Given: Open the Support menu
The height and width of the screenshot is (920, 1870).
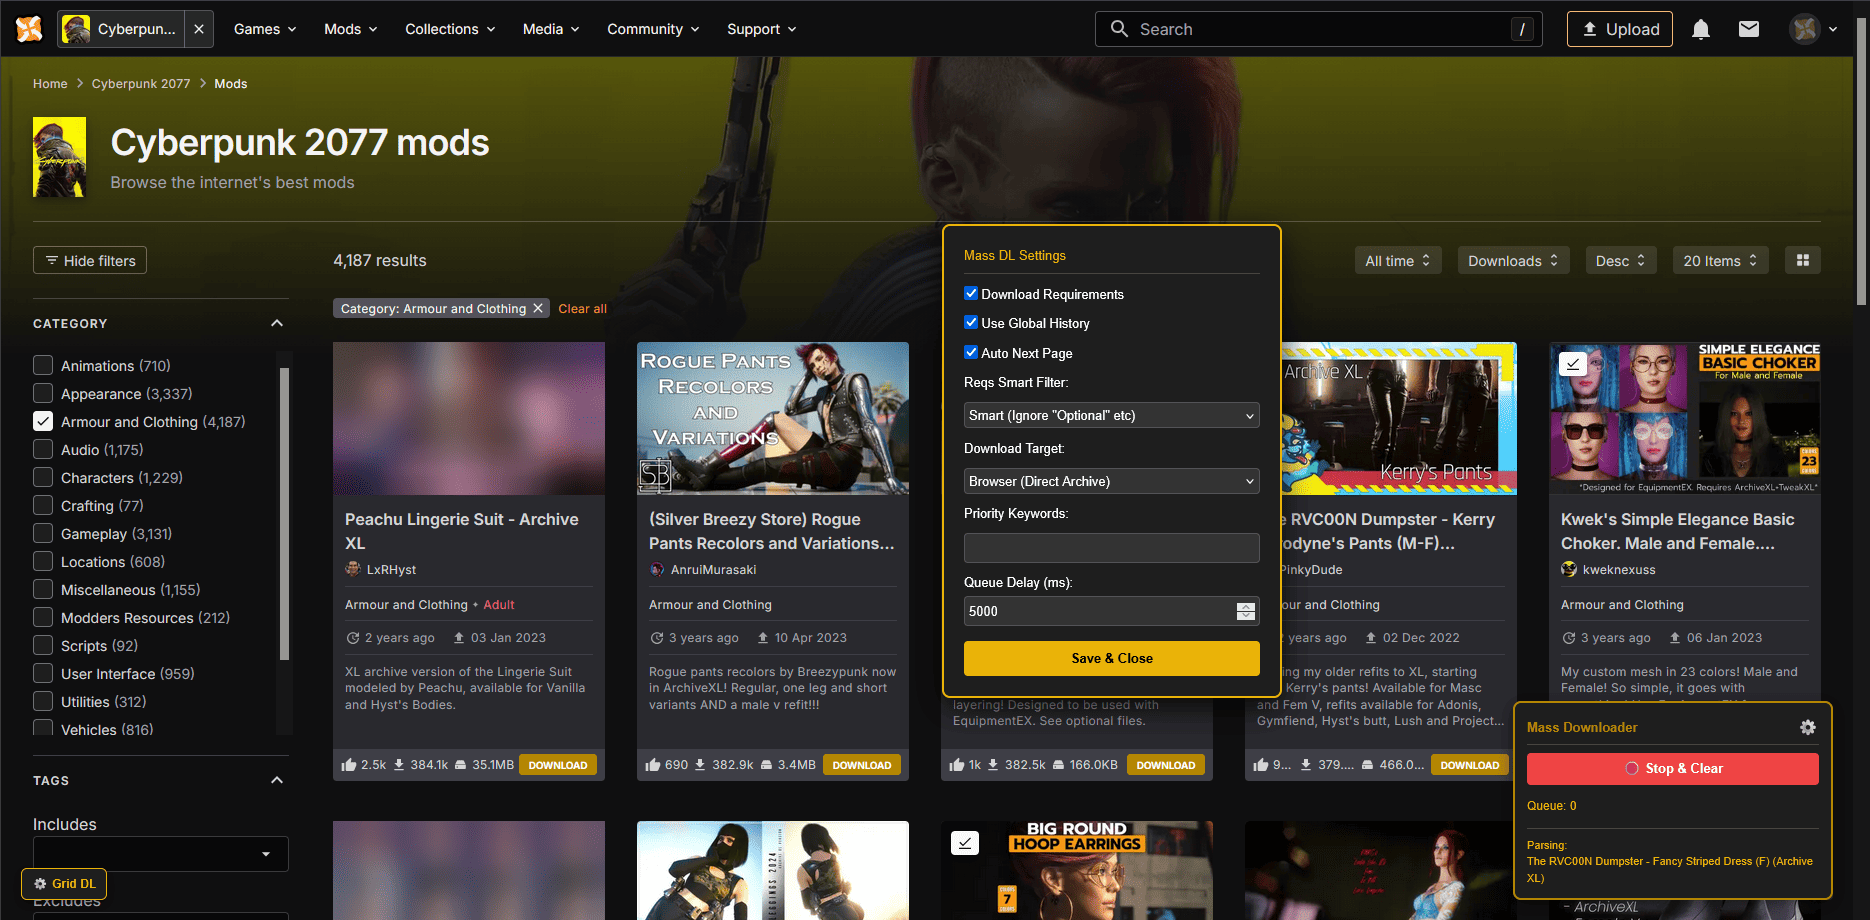Looking at the screenshot, I should point(761,29).
